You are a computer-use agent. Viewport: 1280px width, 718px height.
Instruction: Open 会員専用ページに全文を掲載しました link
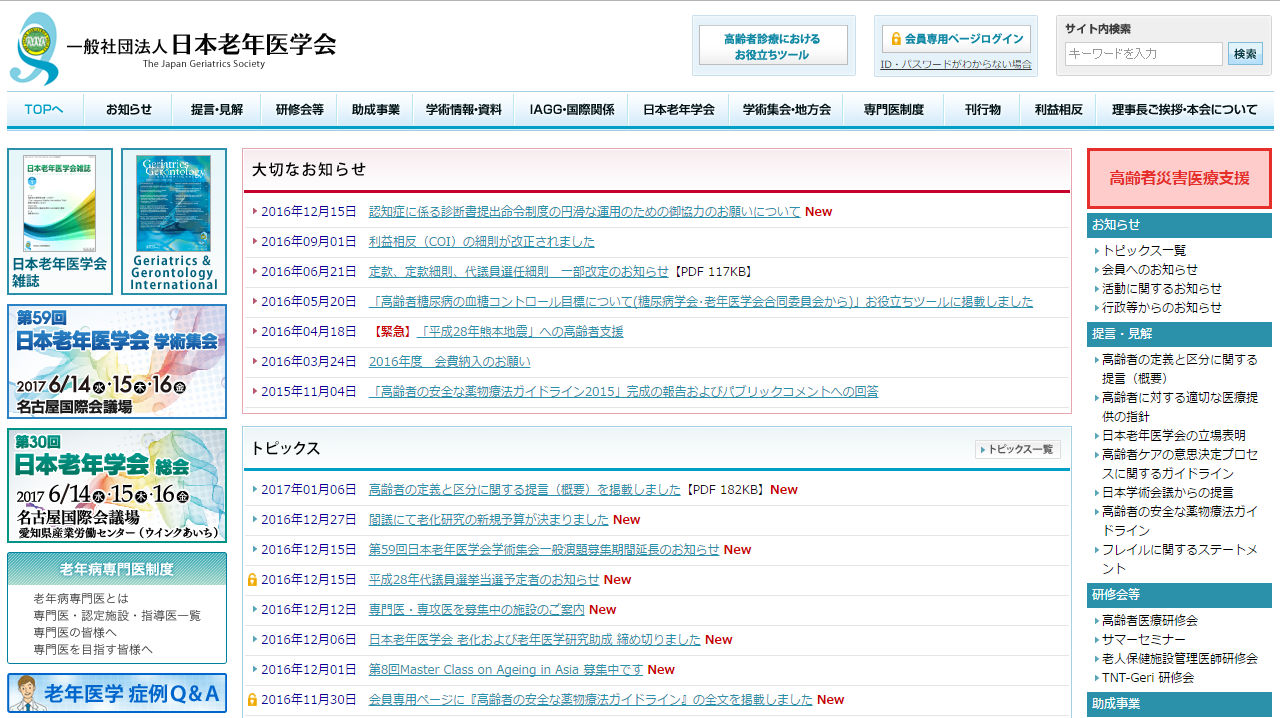point(591,700)
